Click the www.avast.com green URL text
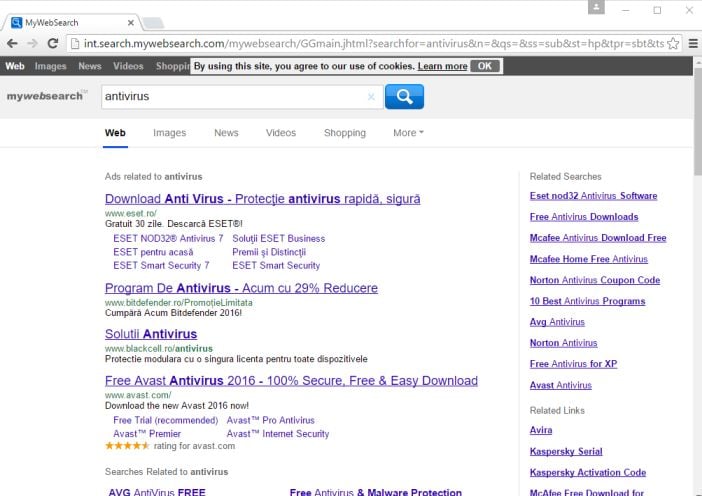Image resolution: width=702 pixels, height=496 pixels. 138,395
